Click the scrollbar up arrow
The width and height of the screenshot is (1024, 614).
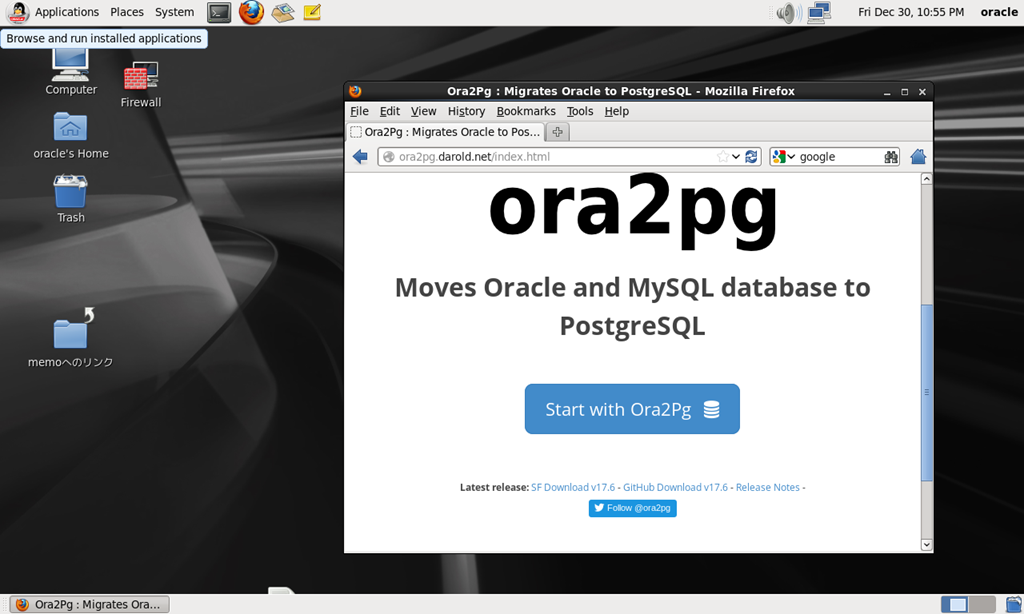[x=926, y=179]
